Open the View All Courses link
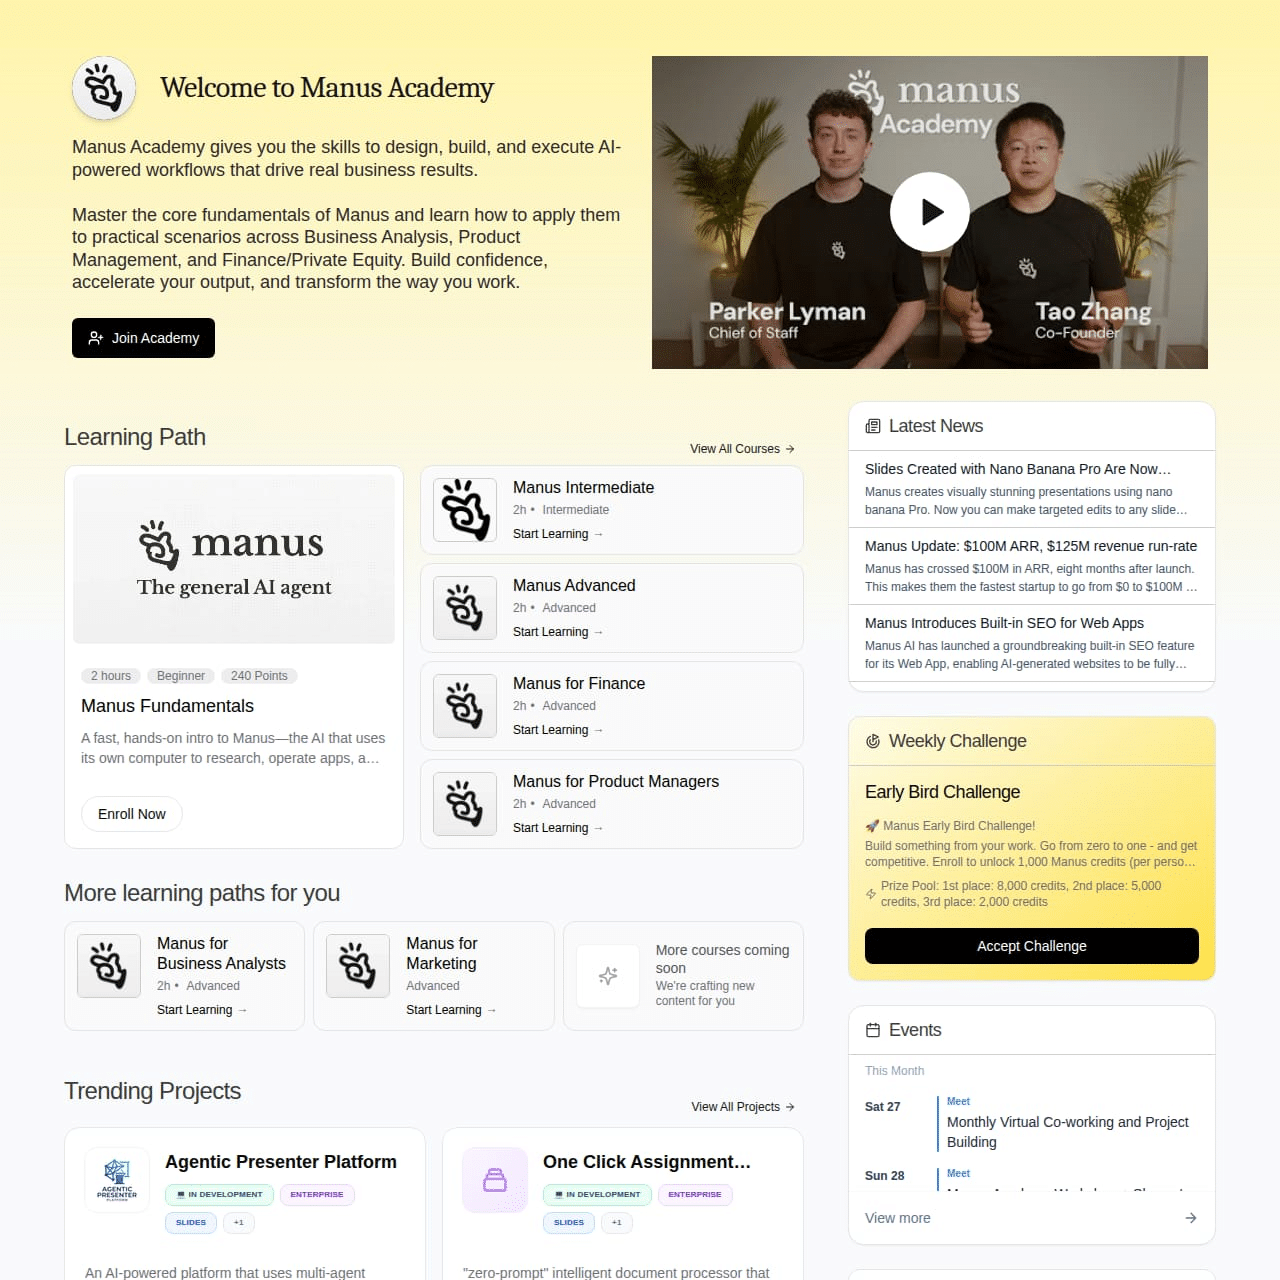Image resolution: width=1280 pixels, height=1280 pixels. click(x=742, y=449)
